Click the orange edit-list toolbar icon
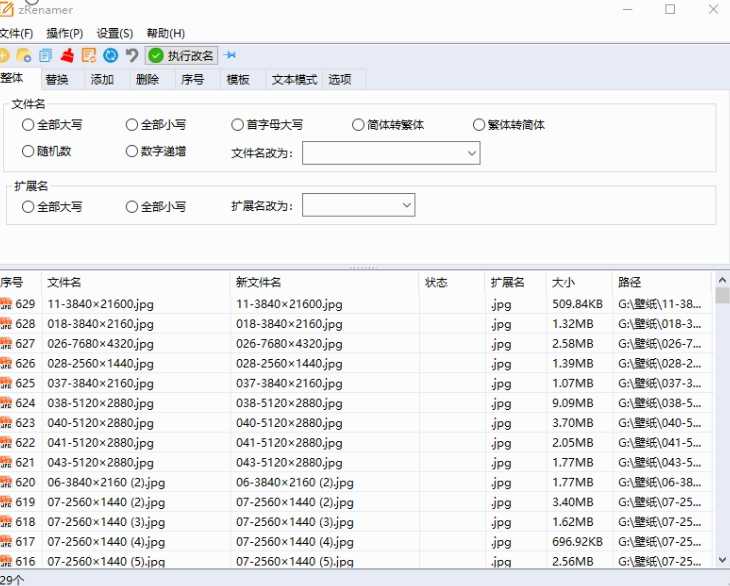Screen dimensions: 730x586 pos(89,56)
